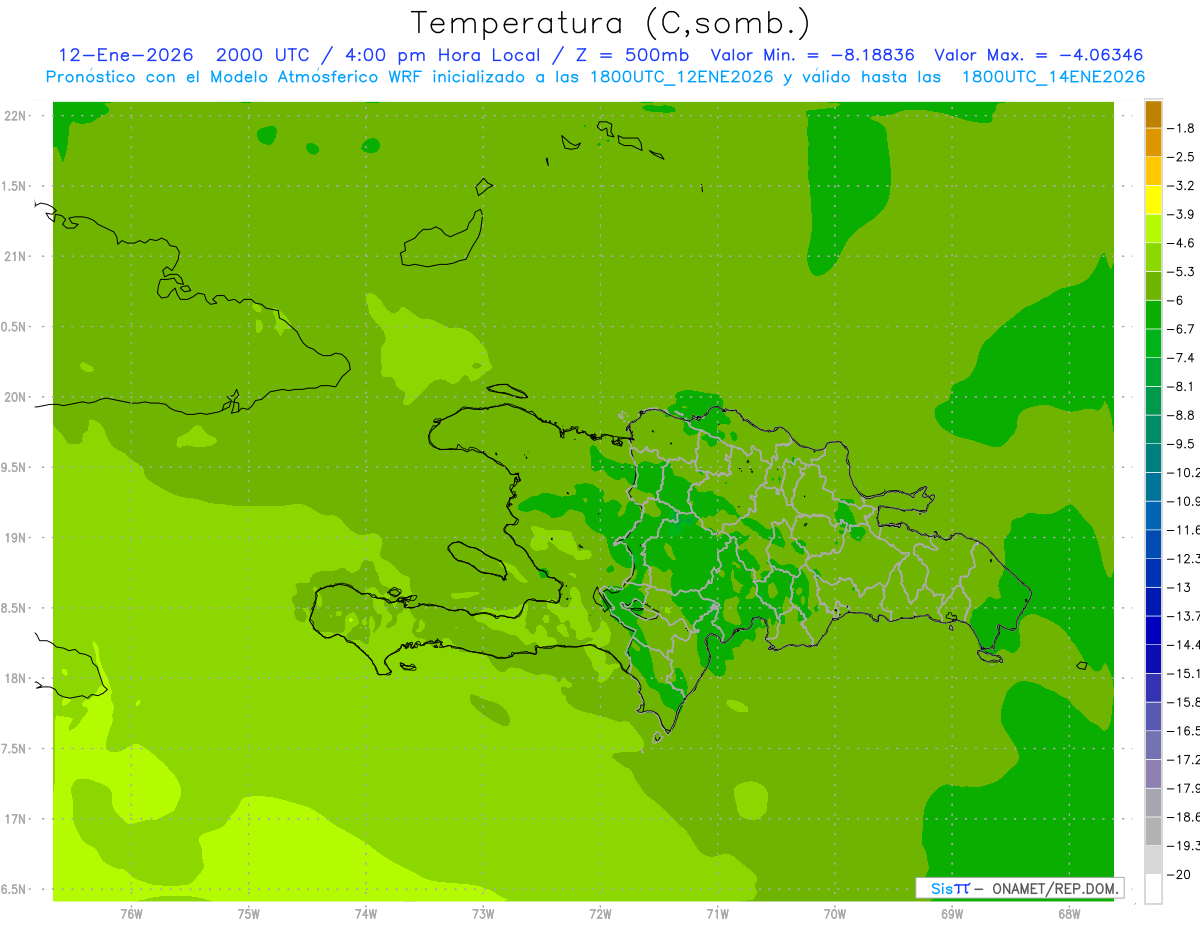The height and width of the screenshot is (927, 1200).
Task: Click the -3.9 colorbar value
Action: (1181, 214)
